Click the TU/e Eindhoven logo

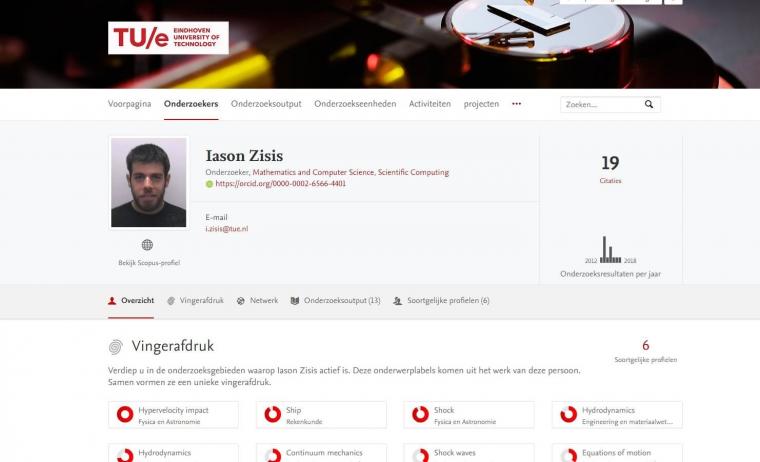[x=168, y=38]
